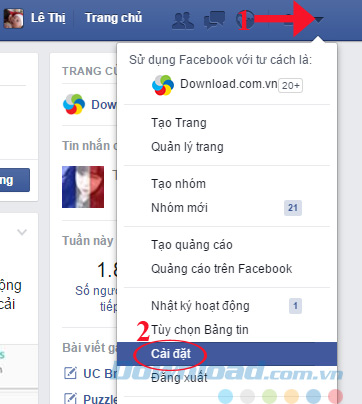
Task: Open the UC Br recent post link
Action: [100, 374]
